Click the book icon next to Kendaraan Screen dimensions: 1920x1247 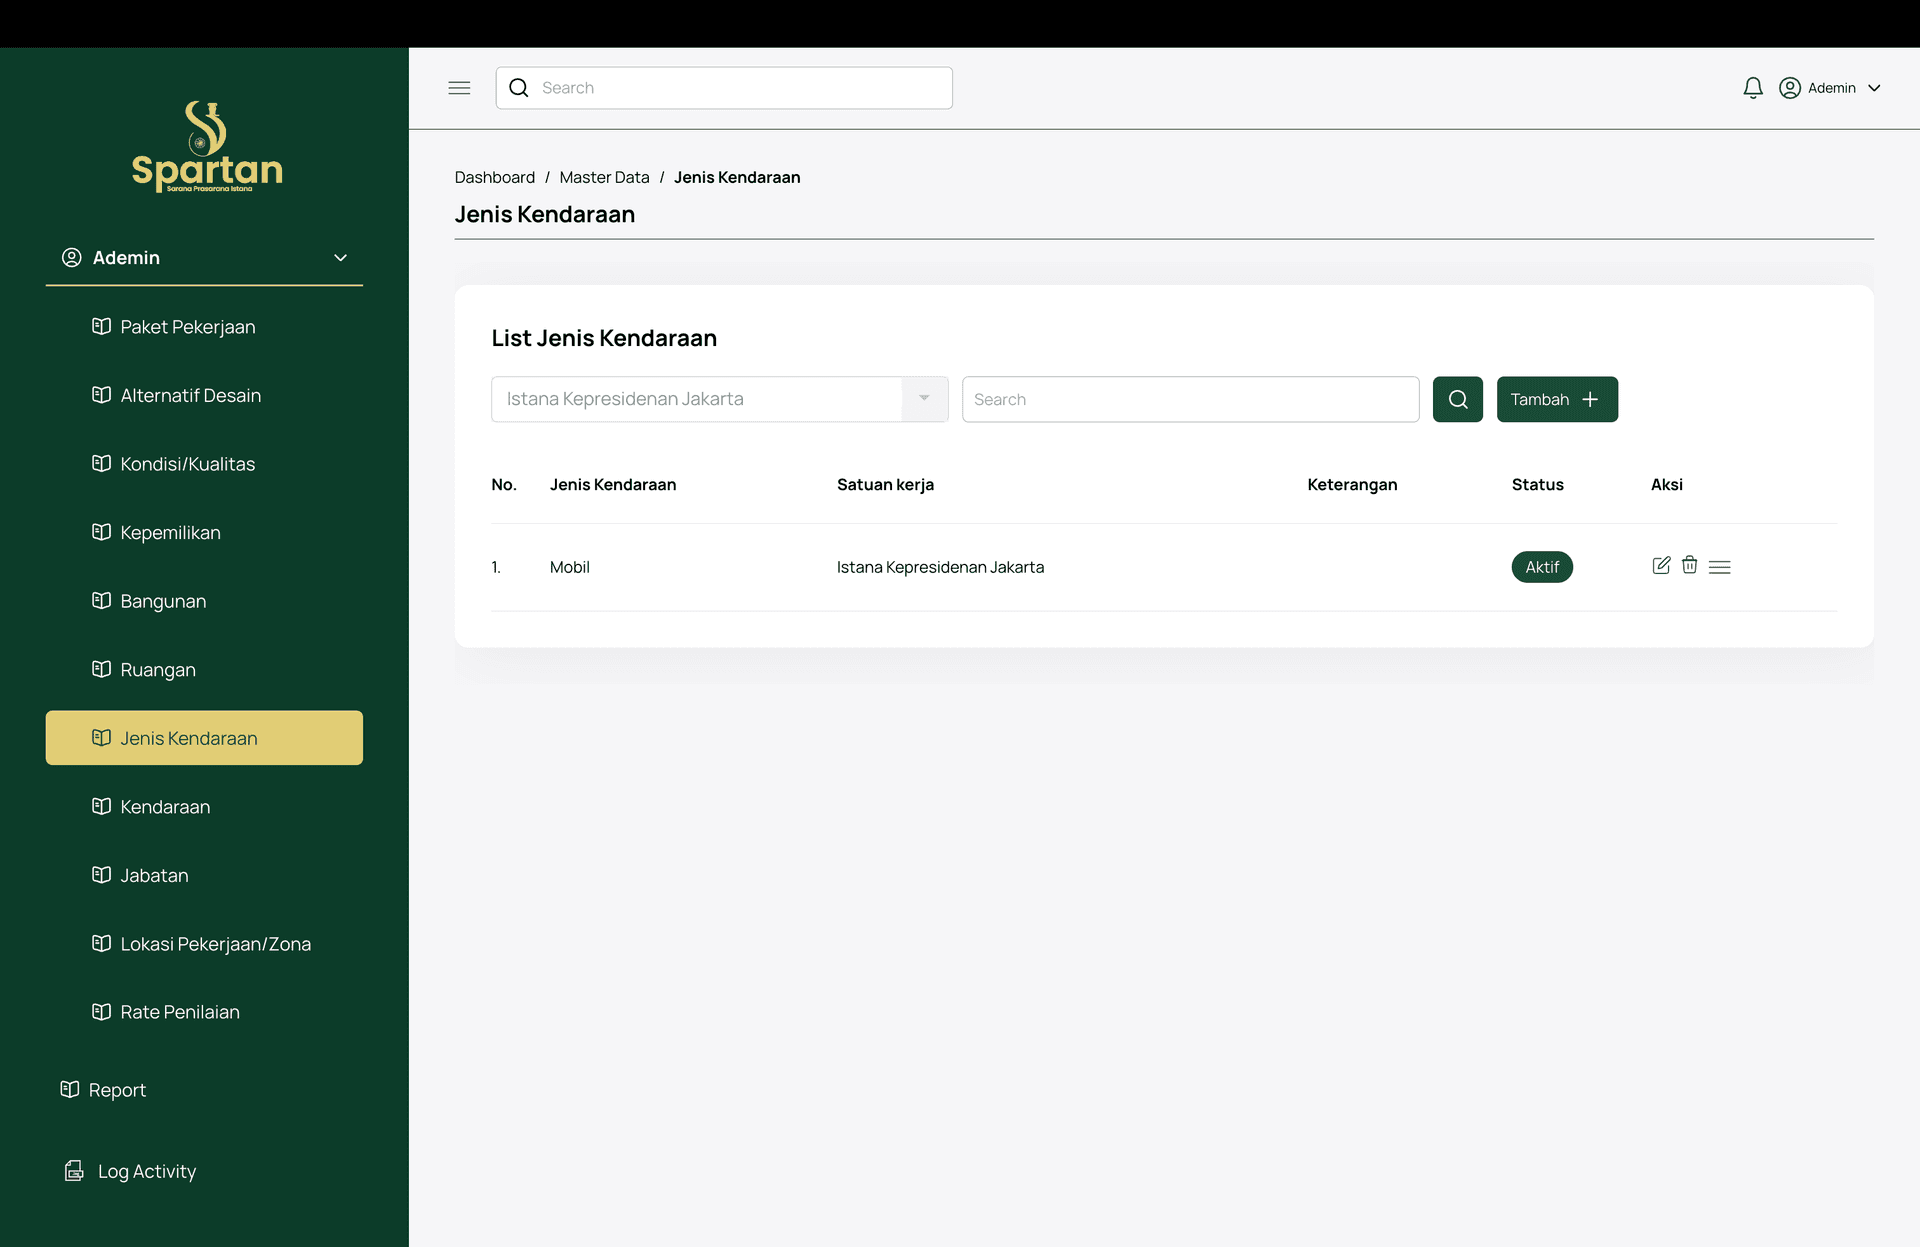pyautogui.click(x=101, y=806)
